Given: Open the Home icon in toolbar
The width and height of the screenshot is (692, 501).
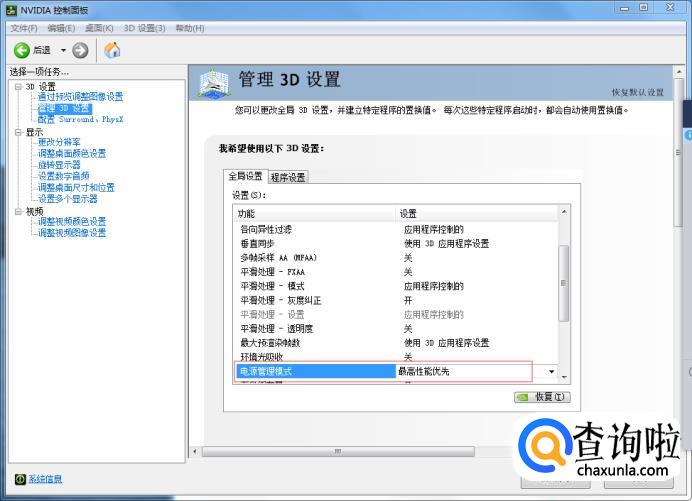Looking at the screenshot, I should (x=112, y=50).
